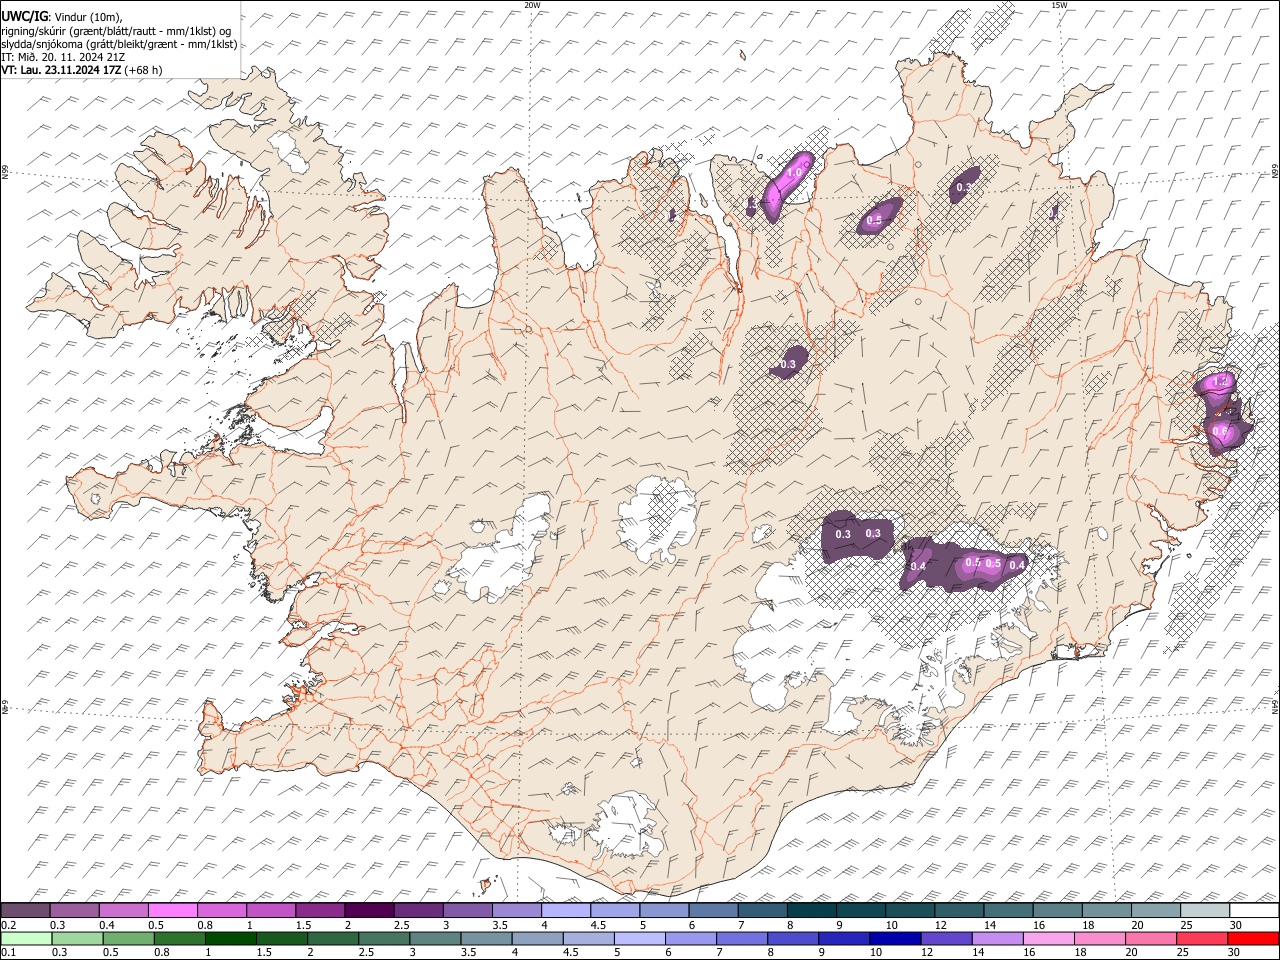Viewport: 1280px width, 960px height.
Task: Click the '0.4' number under snow legend
Action: click(x=107, y=924)
